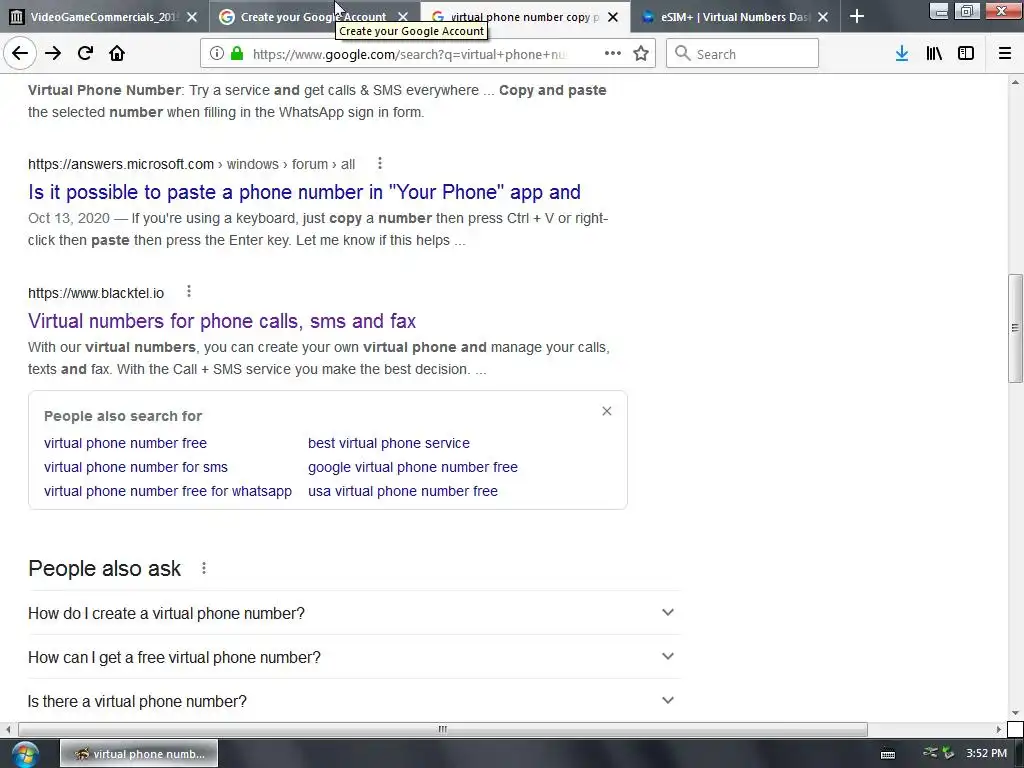Image resolution: width=1024 pixels, height=768 pixels.
Task: Click the scroll right arrow
Action: [999, 729]
